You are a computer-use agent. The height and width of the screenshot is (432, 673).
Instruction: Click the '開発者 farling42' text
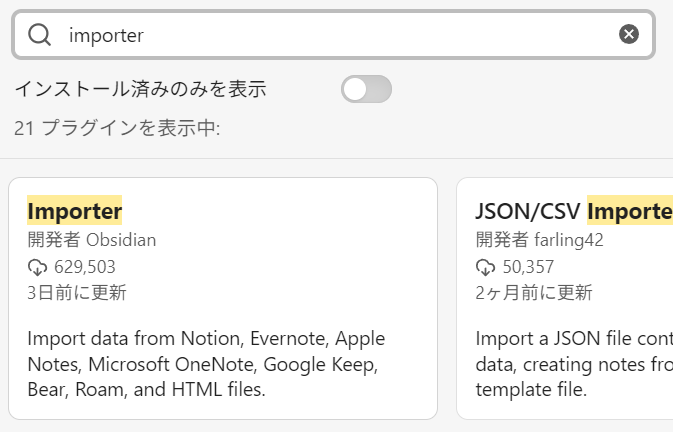pos(540,240)
